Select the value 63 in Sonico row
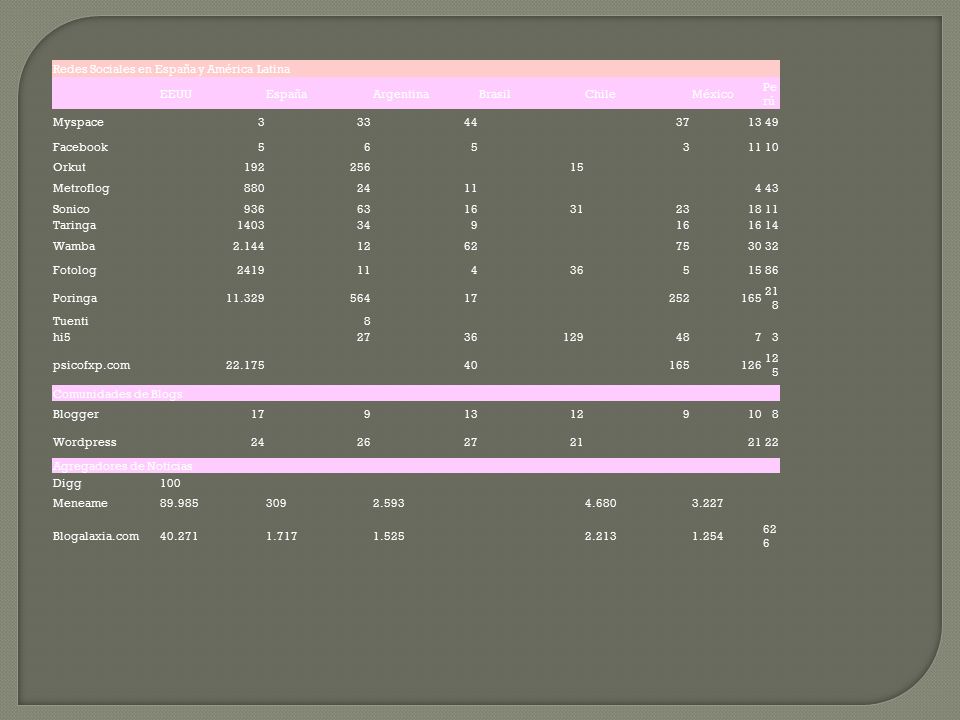The image size is (960, 720). [x=364, y=209]
